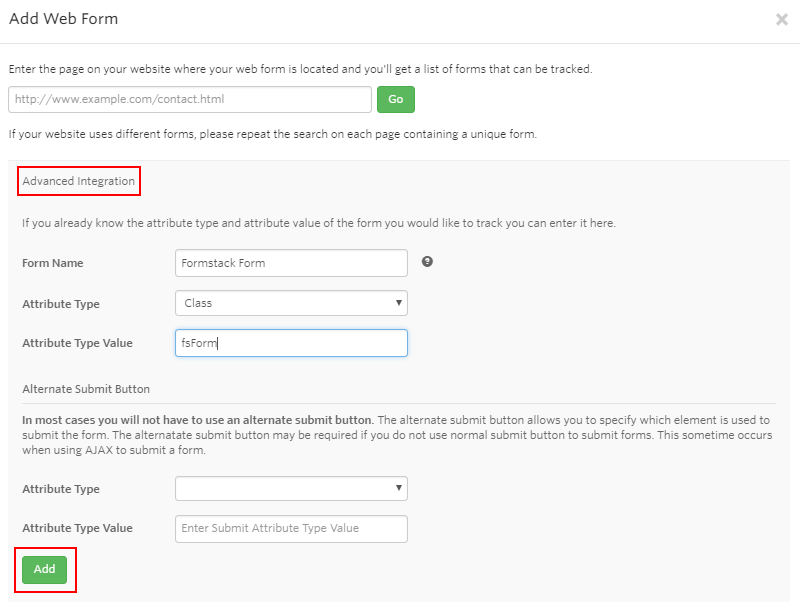
Task: Click the fsForm attribute value field
Action: [x=290, y=342]
